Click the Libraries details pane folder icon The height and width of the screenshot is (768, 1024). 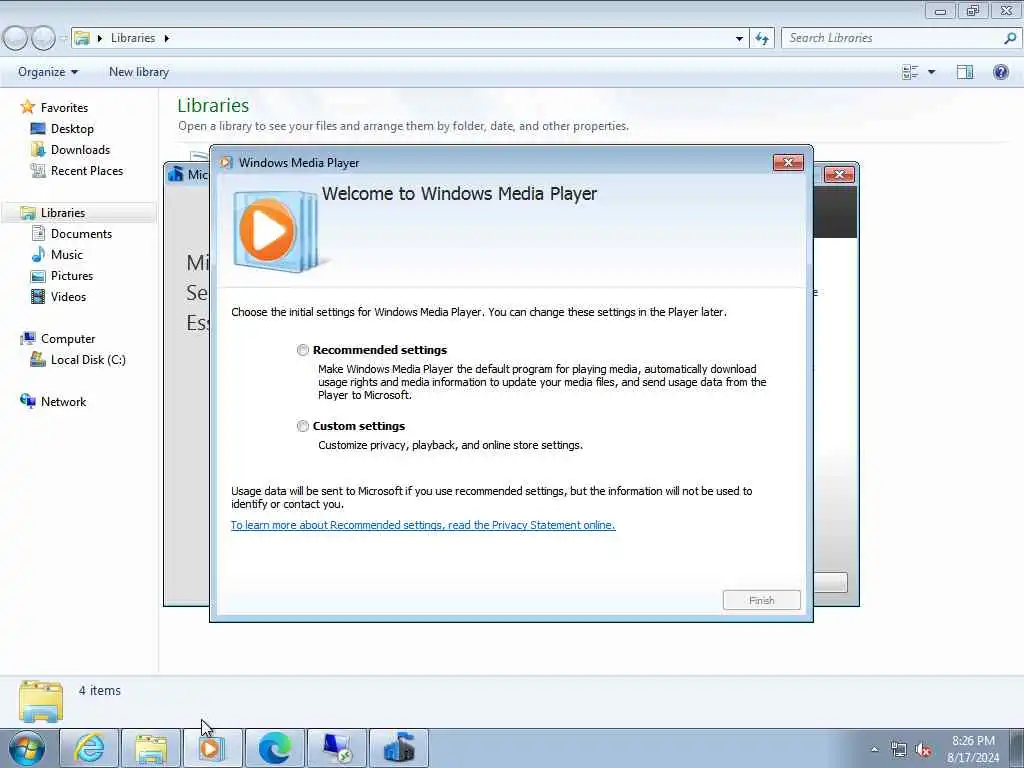pyautogui.click(x=41, y=701)
